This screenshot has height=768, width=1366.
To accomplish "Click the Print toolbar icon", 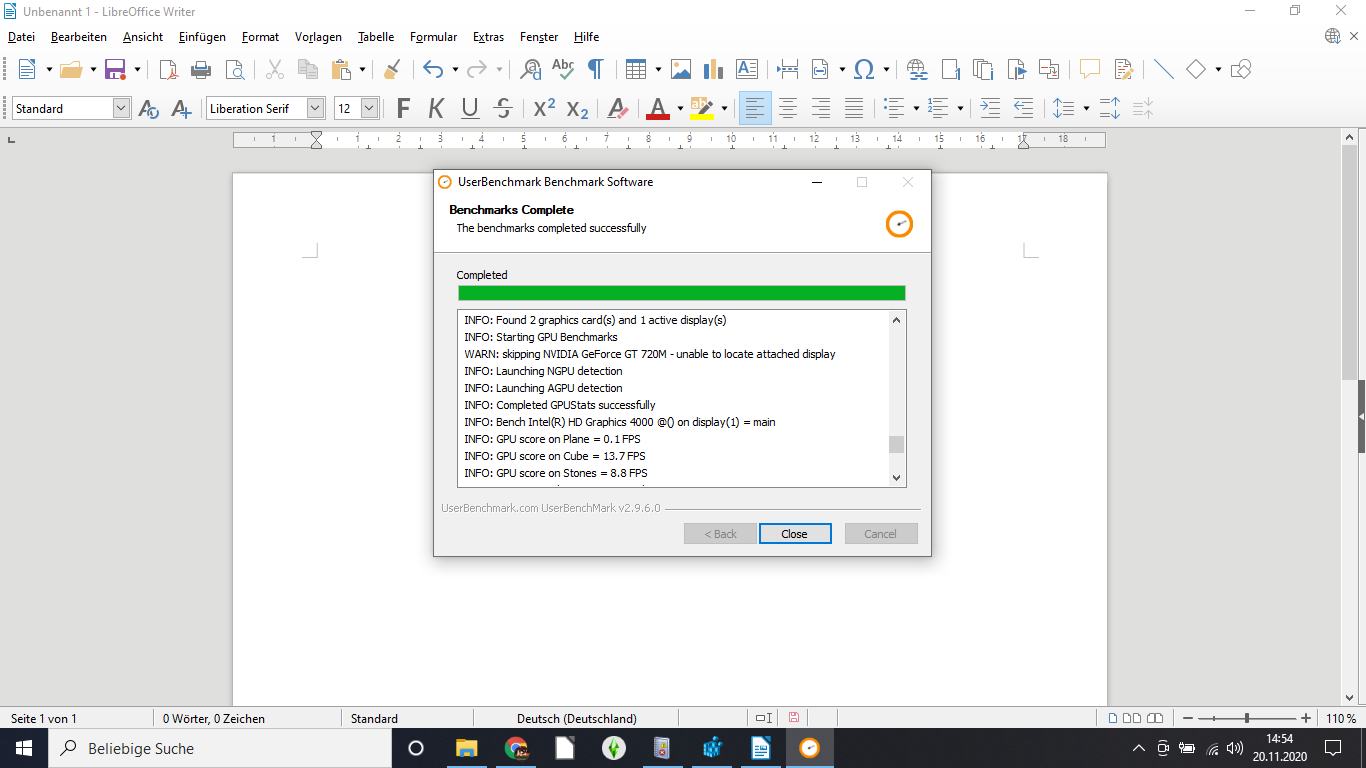I will tap(201, 69).
